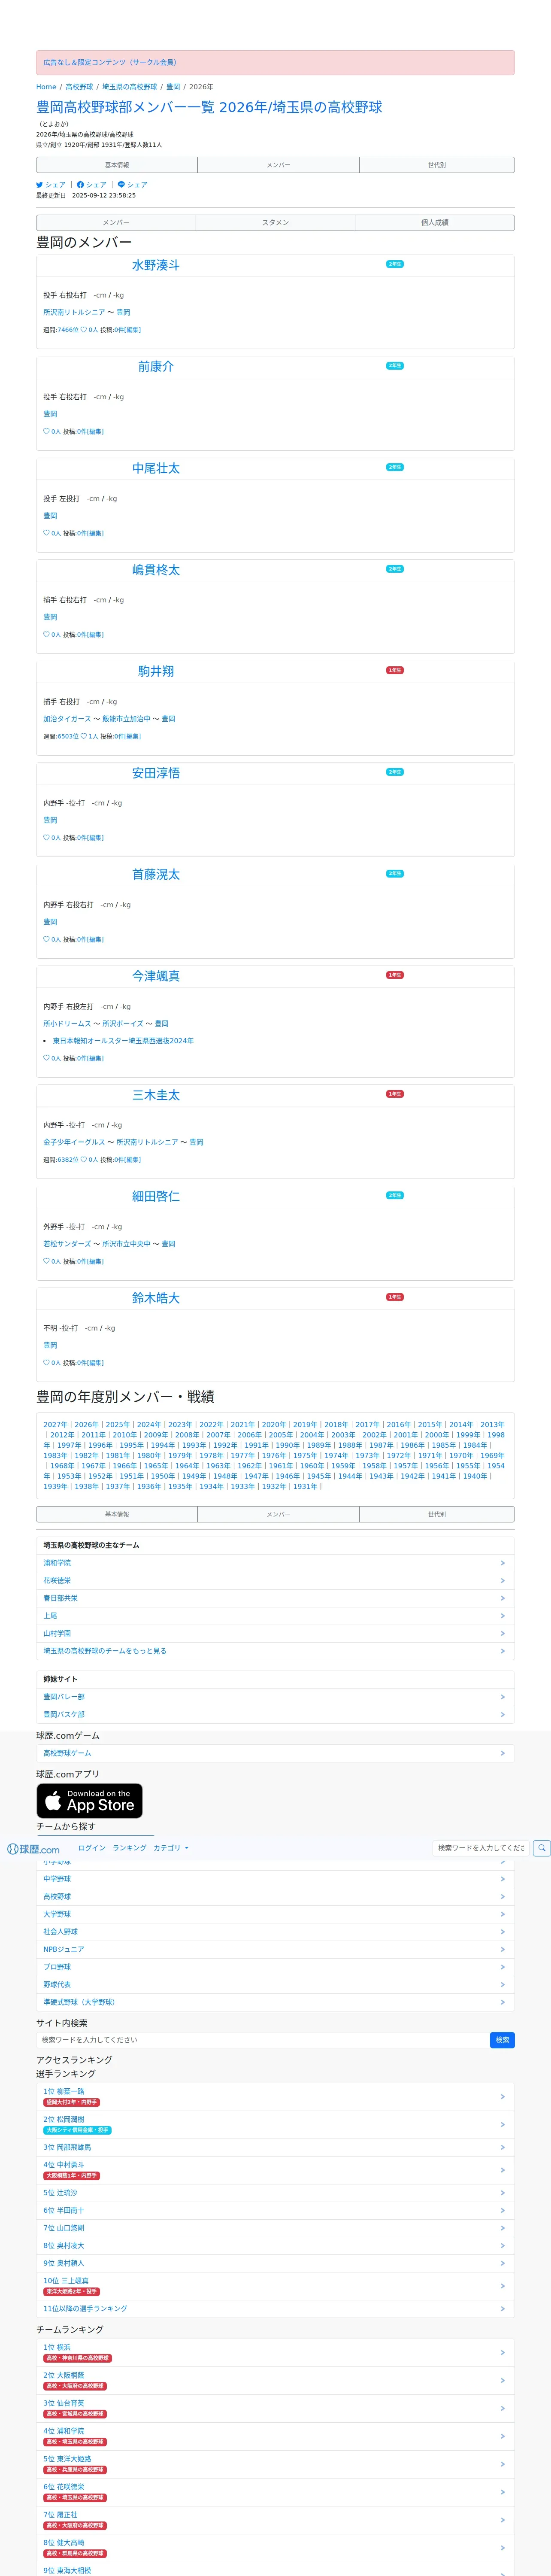Click heart icon under 細田啓仁
The height and width of the screenshot is (2576, 551).
click(x=46, y=1261)
